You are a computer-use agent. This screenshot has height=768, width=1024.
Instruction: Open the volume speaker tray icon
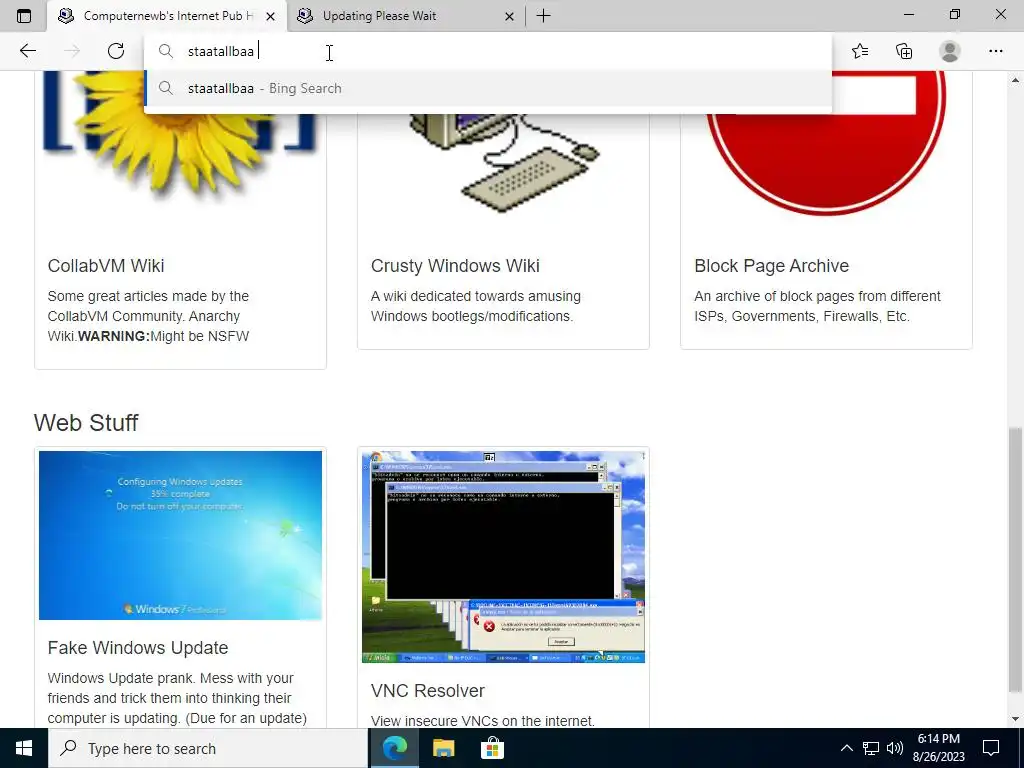tap(895, 748)
